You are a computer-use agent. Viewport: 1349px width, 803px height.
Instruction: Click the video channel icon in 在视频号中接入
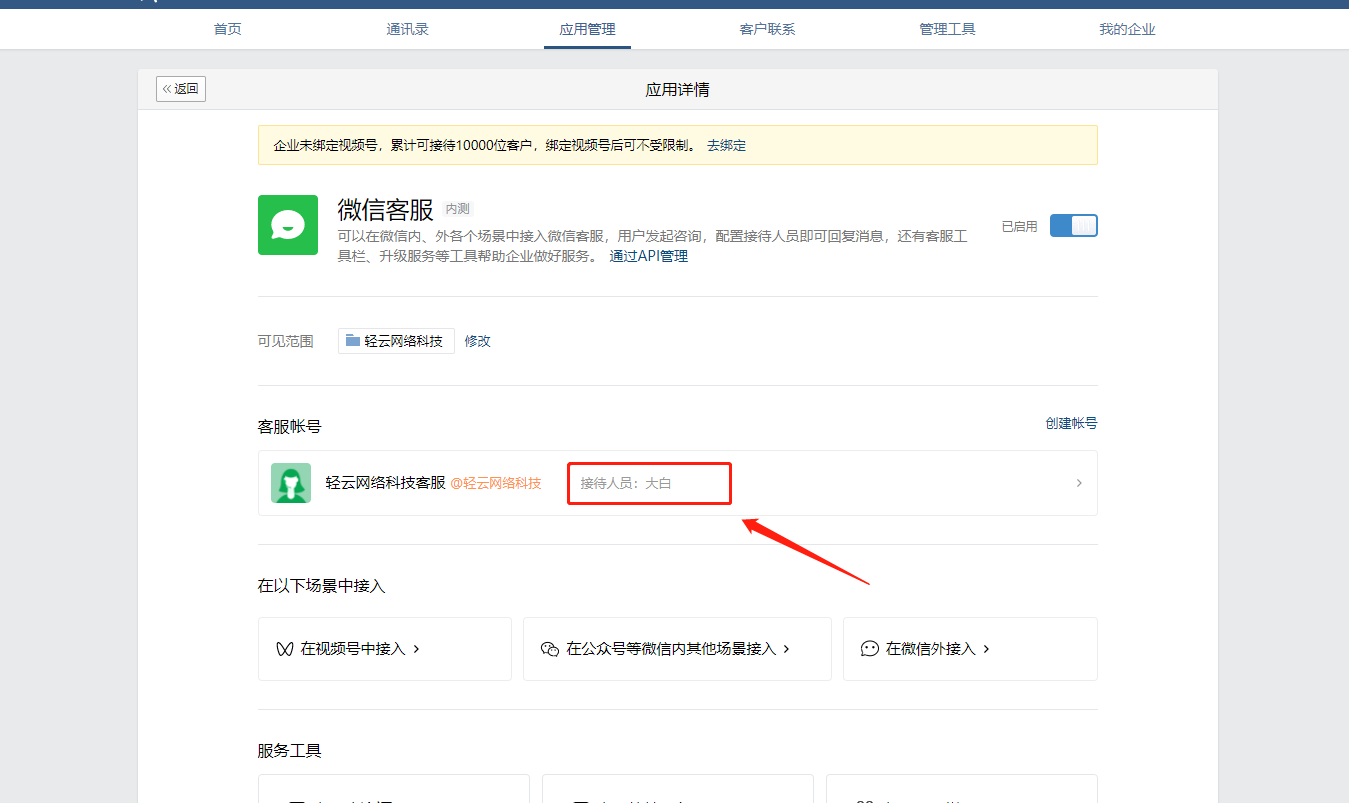pyautogui.click(x=284, y=649)
